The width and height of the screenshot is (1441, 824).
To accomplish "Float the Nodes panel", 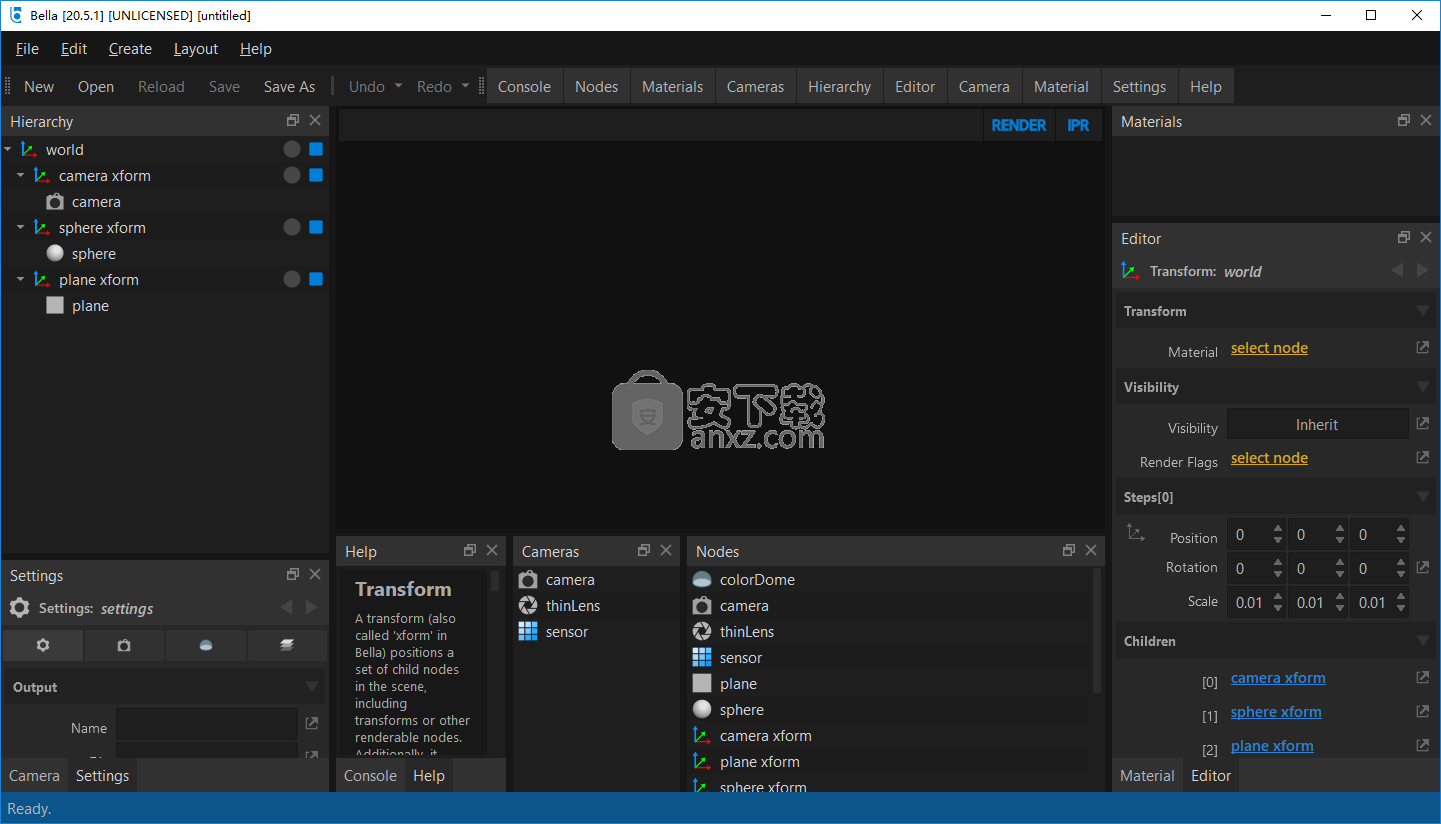I will coord(1069,550).
